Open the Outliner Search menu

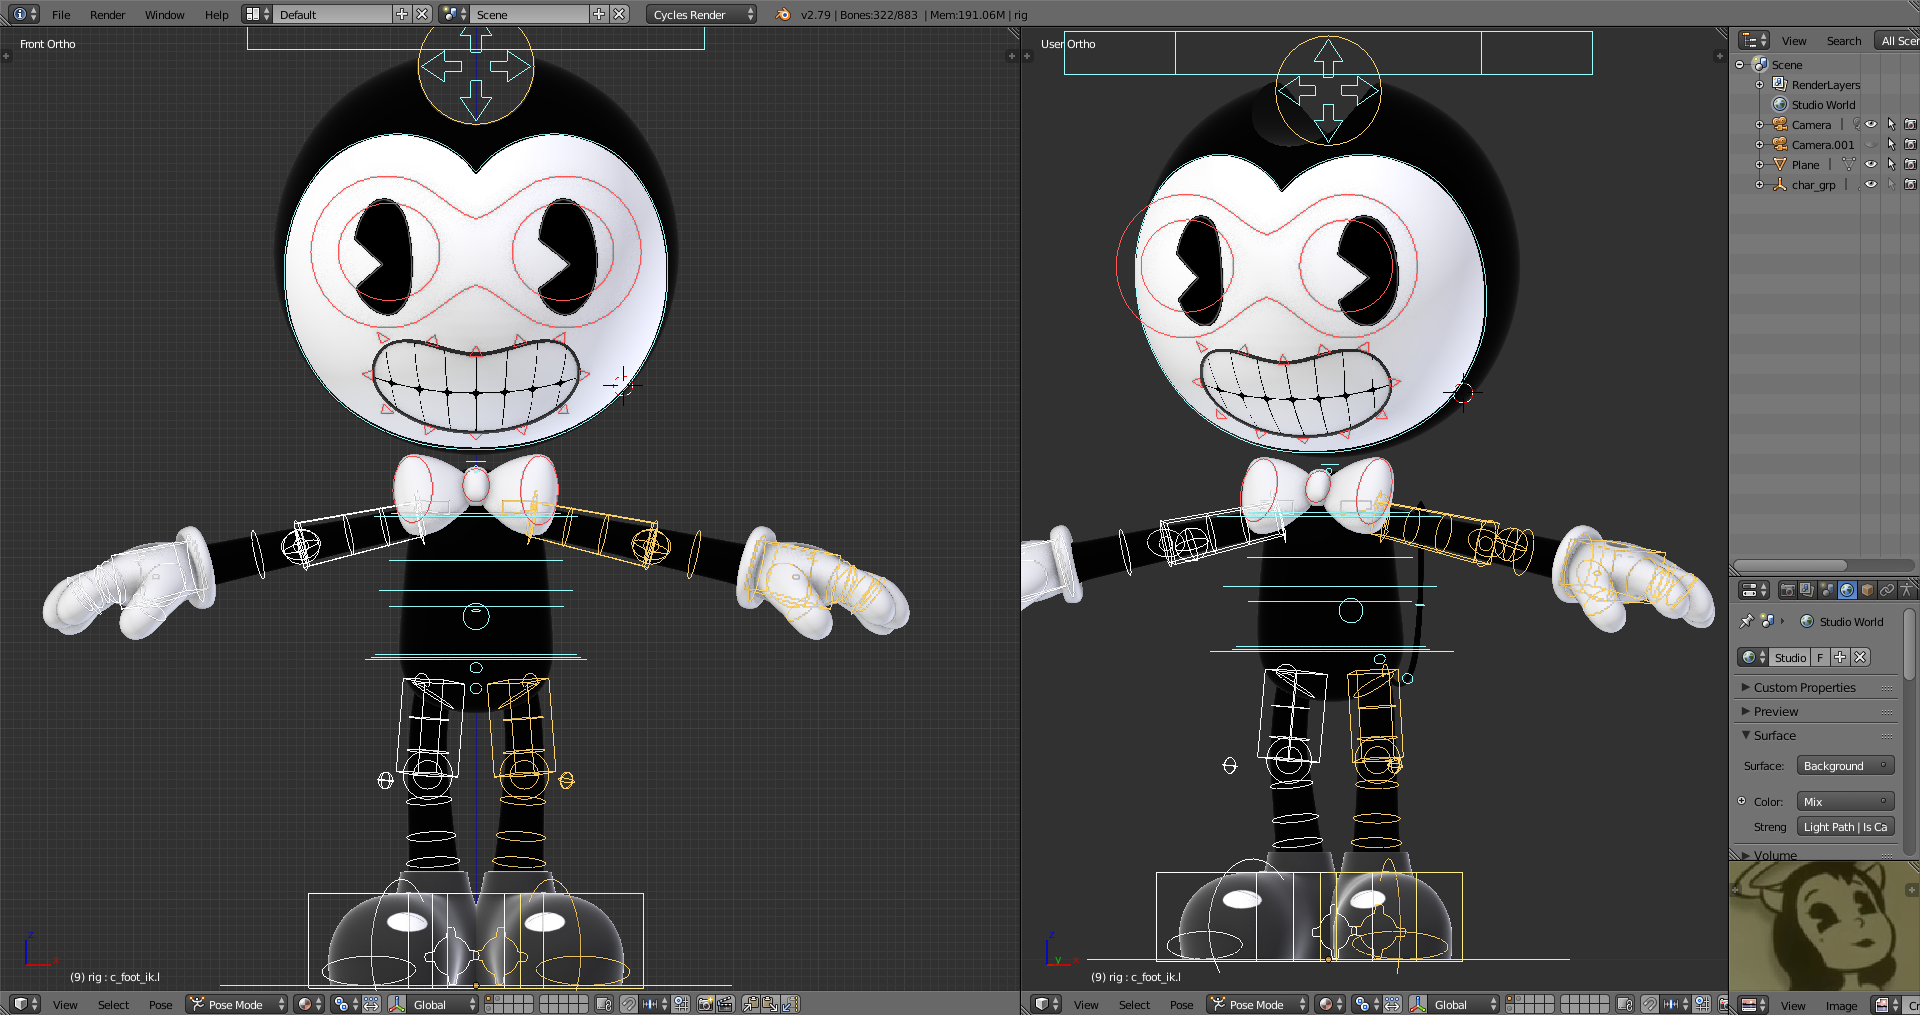tap(1843, 41)
